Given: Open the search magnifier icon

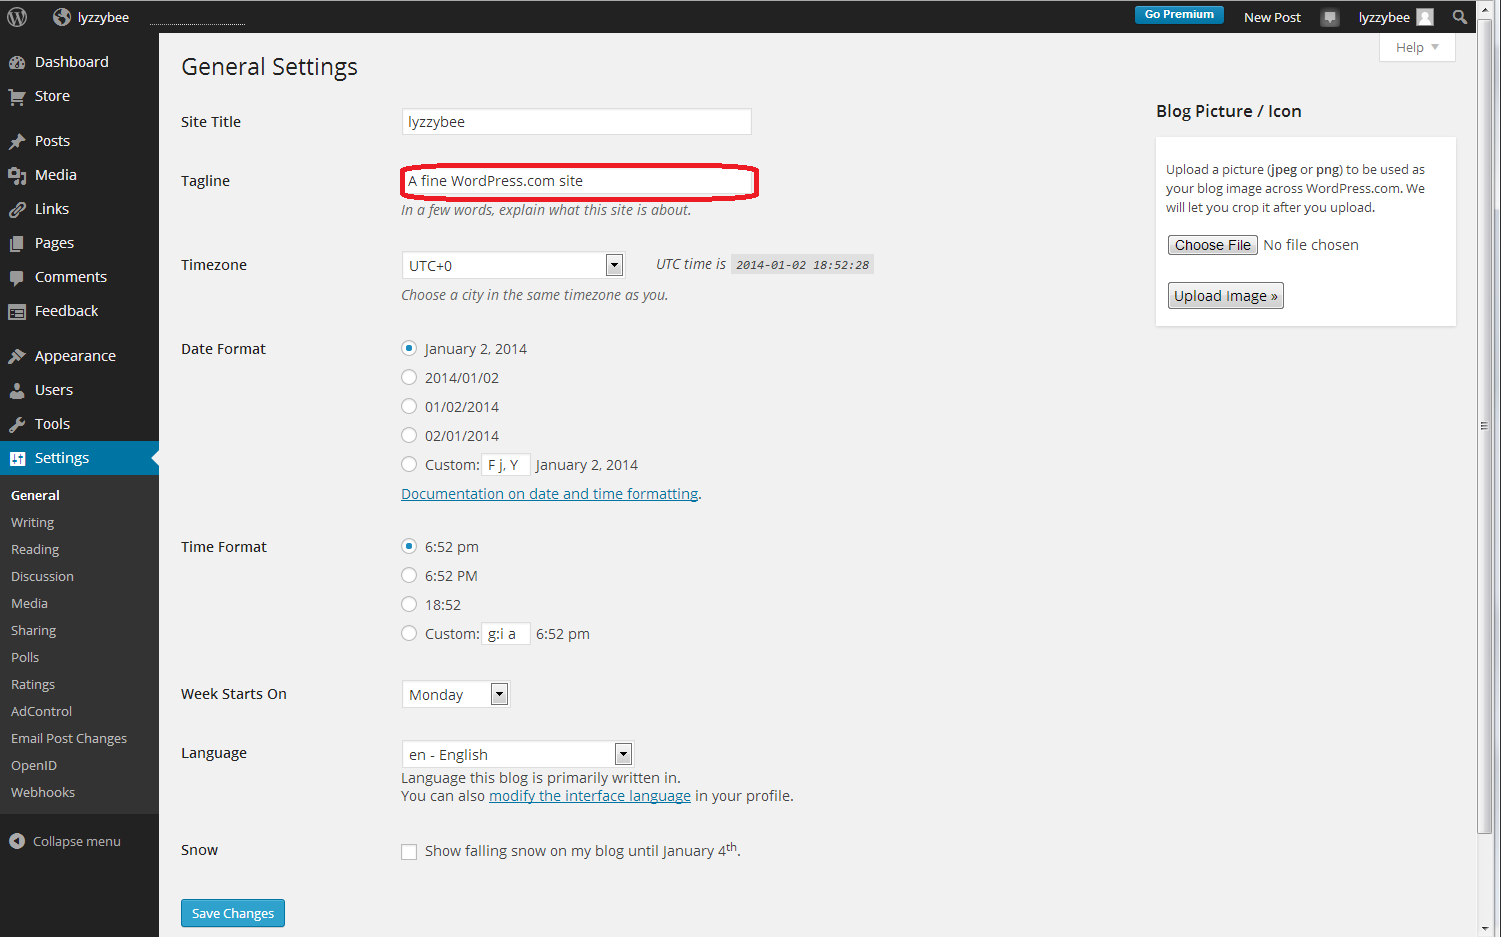Looking at the screenshot, I should click(x=1460, y=17).
